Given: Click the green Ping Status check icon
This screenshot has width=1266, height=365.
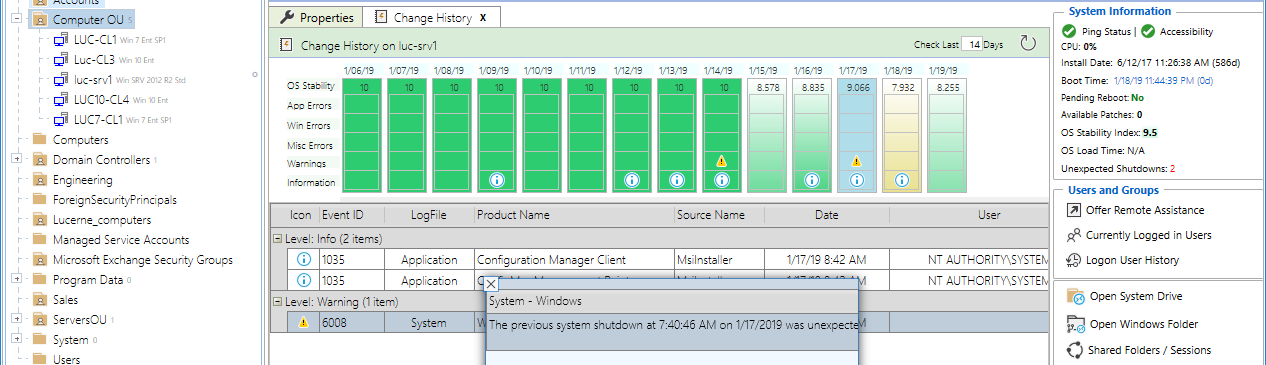Looking at the screenshot, I should 1069,32.
